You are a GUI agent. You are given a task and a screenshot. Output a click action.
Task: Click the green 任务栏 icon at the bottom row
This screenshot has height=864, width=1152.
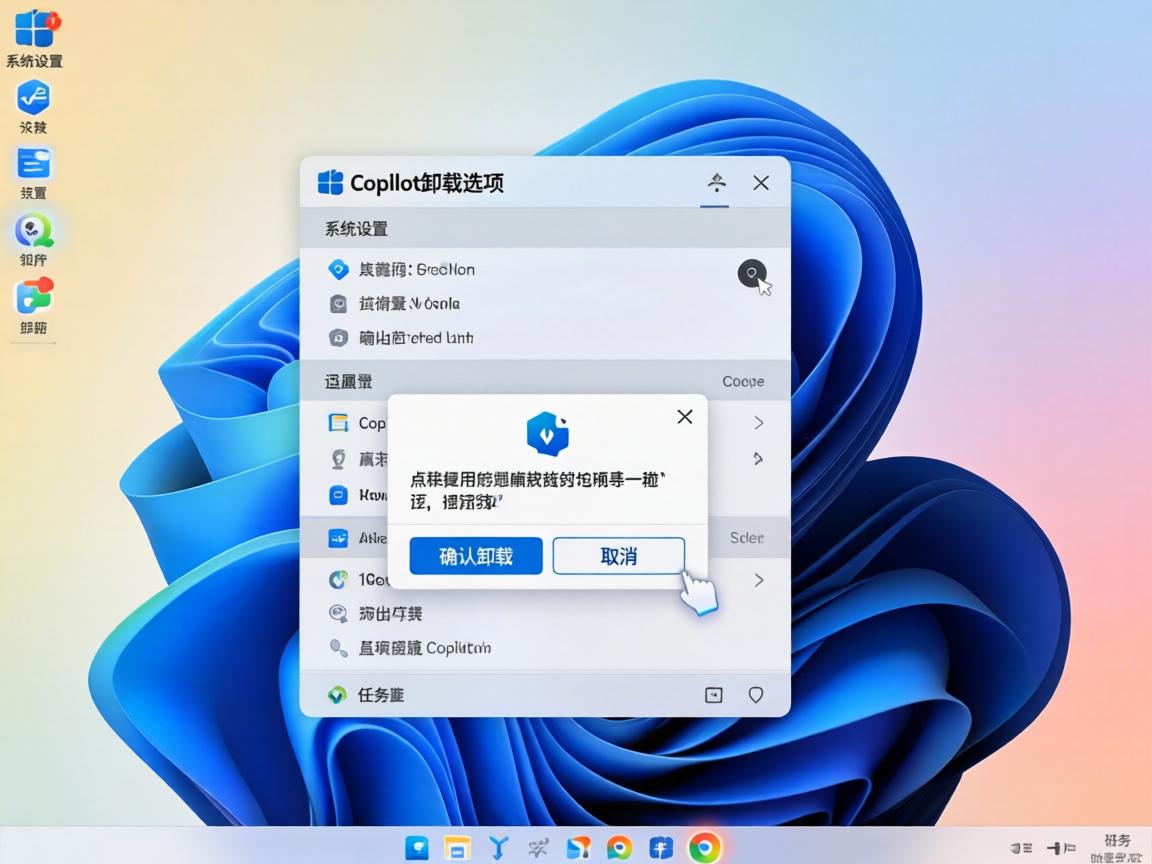tap(338, 693)
